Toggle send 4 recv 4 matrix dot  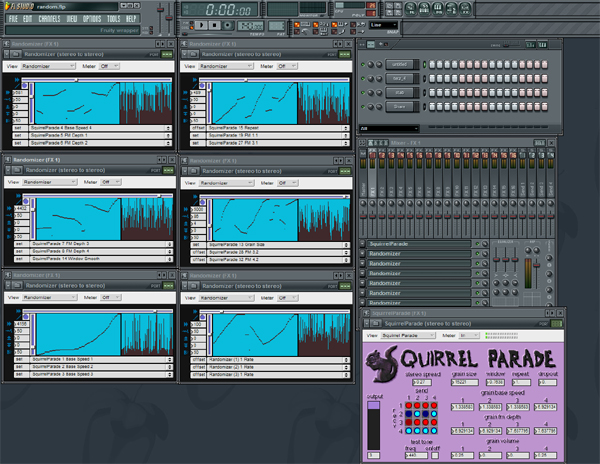434,431
